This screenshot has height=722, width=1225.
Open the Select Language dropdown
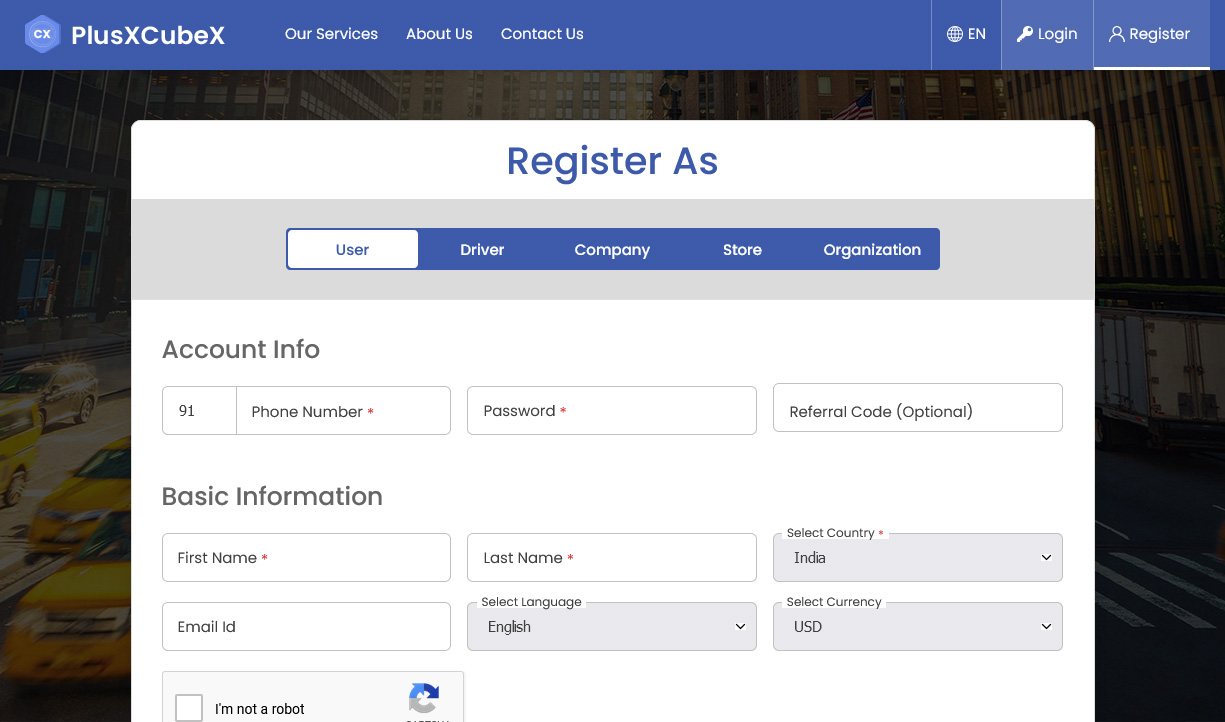pyautogui.click(x=612, y=627)
